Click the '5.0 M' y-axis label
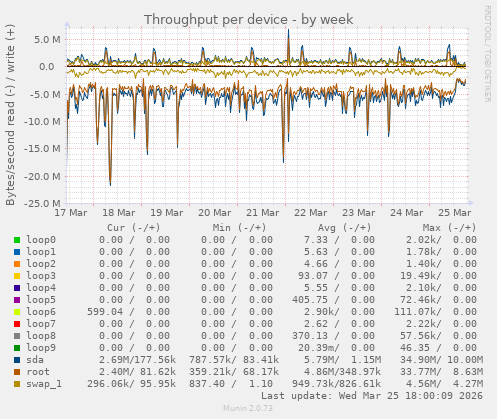The width and height of the screenshot is (497, 419). (47, 40)
